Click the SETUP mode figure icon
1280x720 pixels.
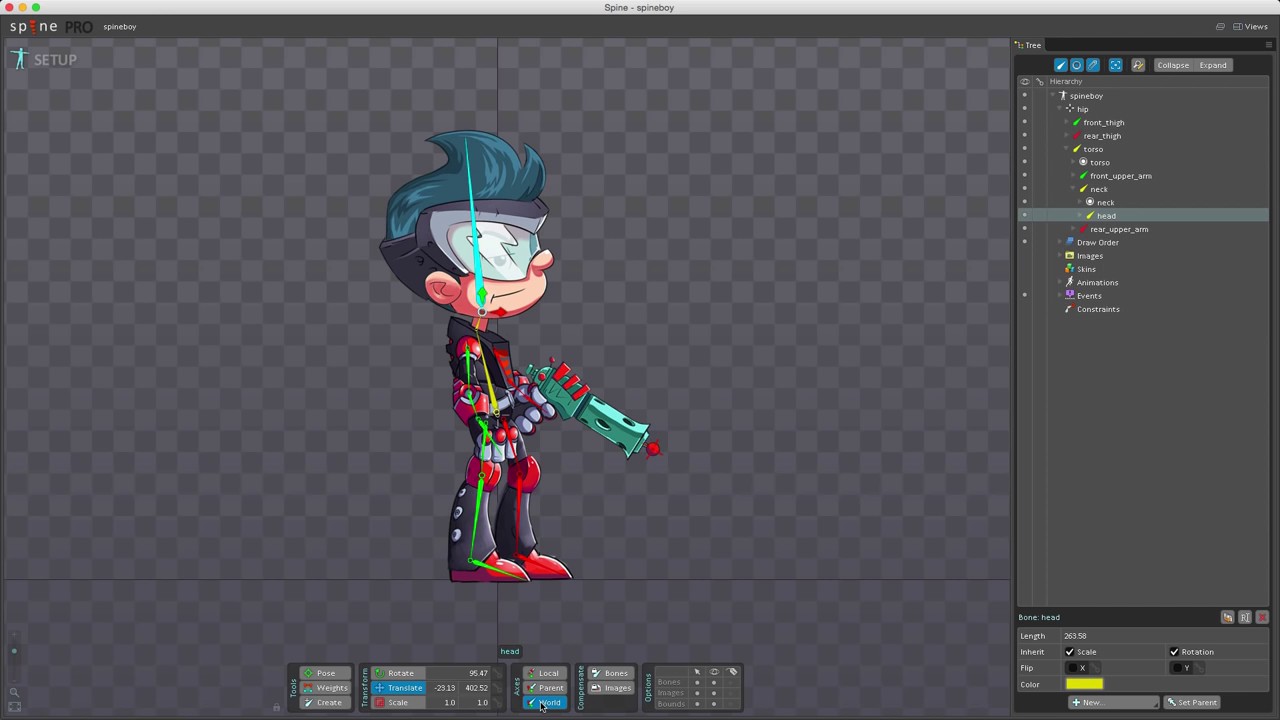(x=19, y=59)
